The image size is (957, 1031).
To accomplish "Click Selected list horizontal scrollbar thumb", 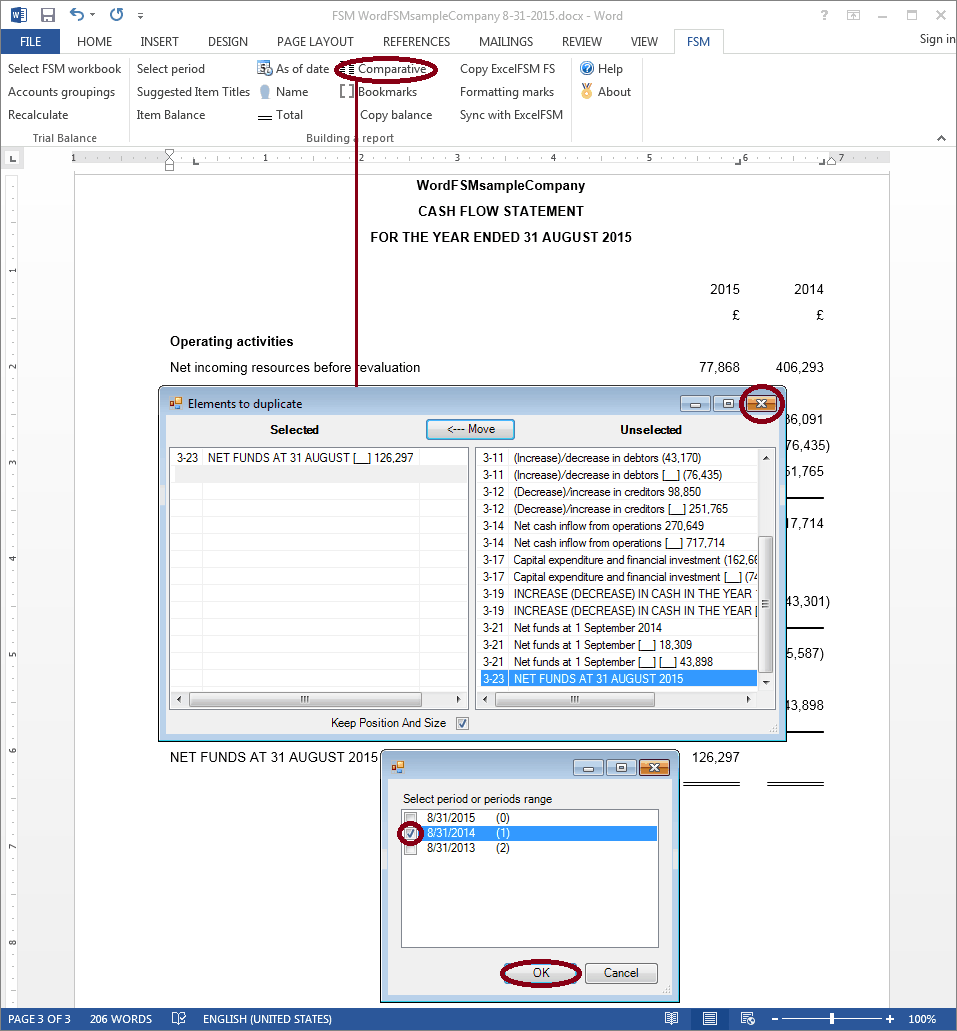I will point(305,699).
